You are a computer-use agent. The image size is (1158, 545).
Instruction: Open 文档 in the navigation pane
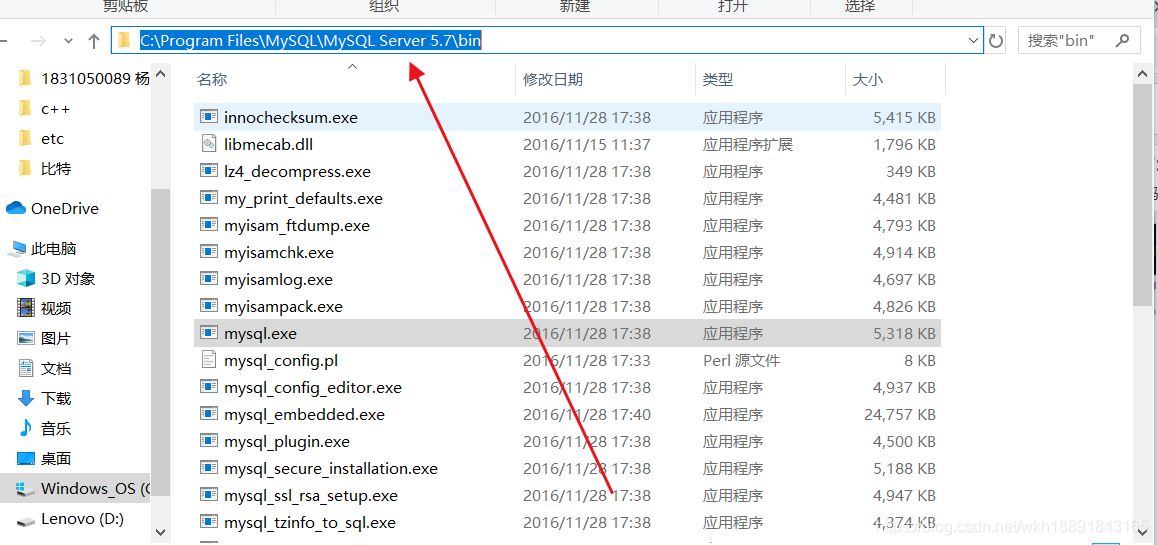(56, 369)
